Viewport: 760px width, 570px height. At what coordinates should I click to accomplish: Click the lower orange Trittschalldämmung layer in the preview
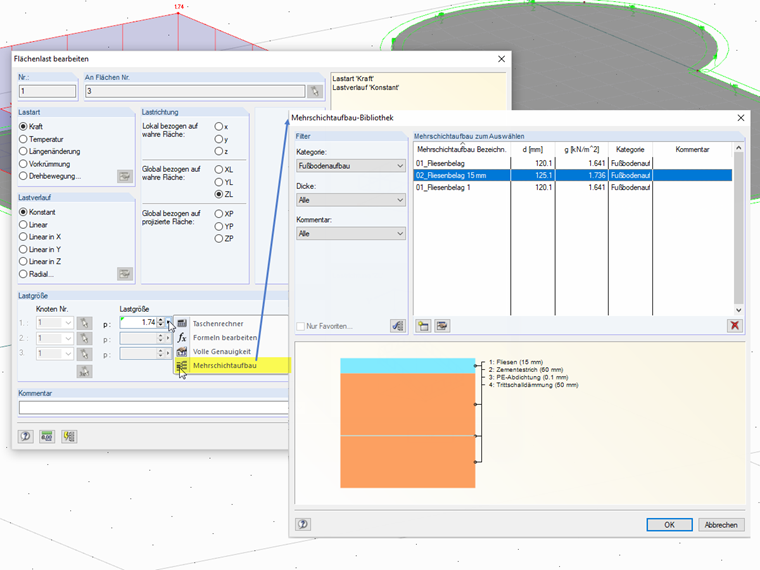click(x=408, y=462)
